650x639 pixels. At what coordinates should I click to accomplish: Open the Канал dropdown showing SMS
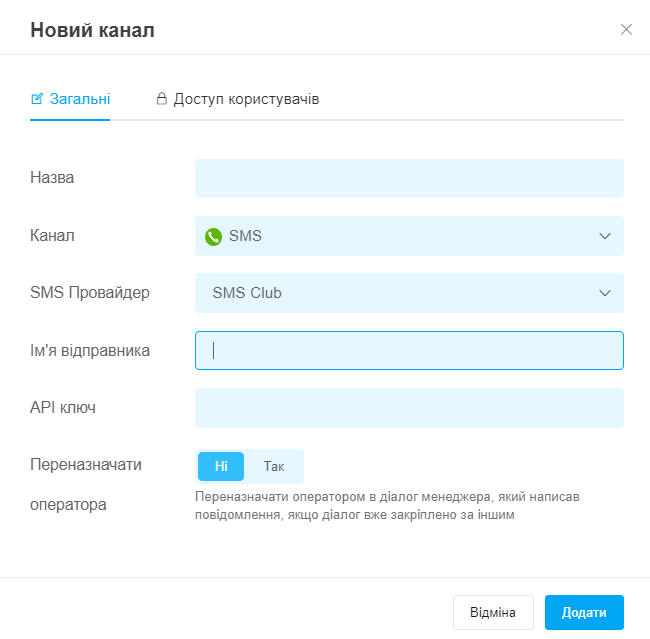coord(409,236)
